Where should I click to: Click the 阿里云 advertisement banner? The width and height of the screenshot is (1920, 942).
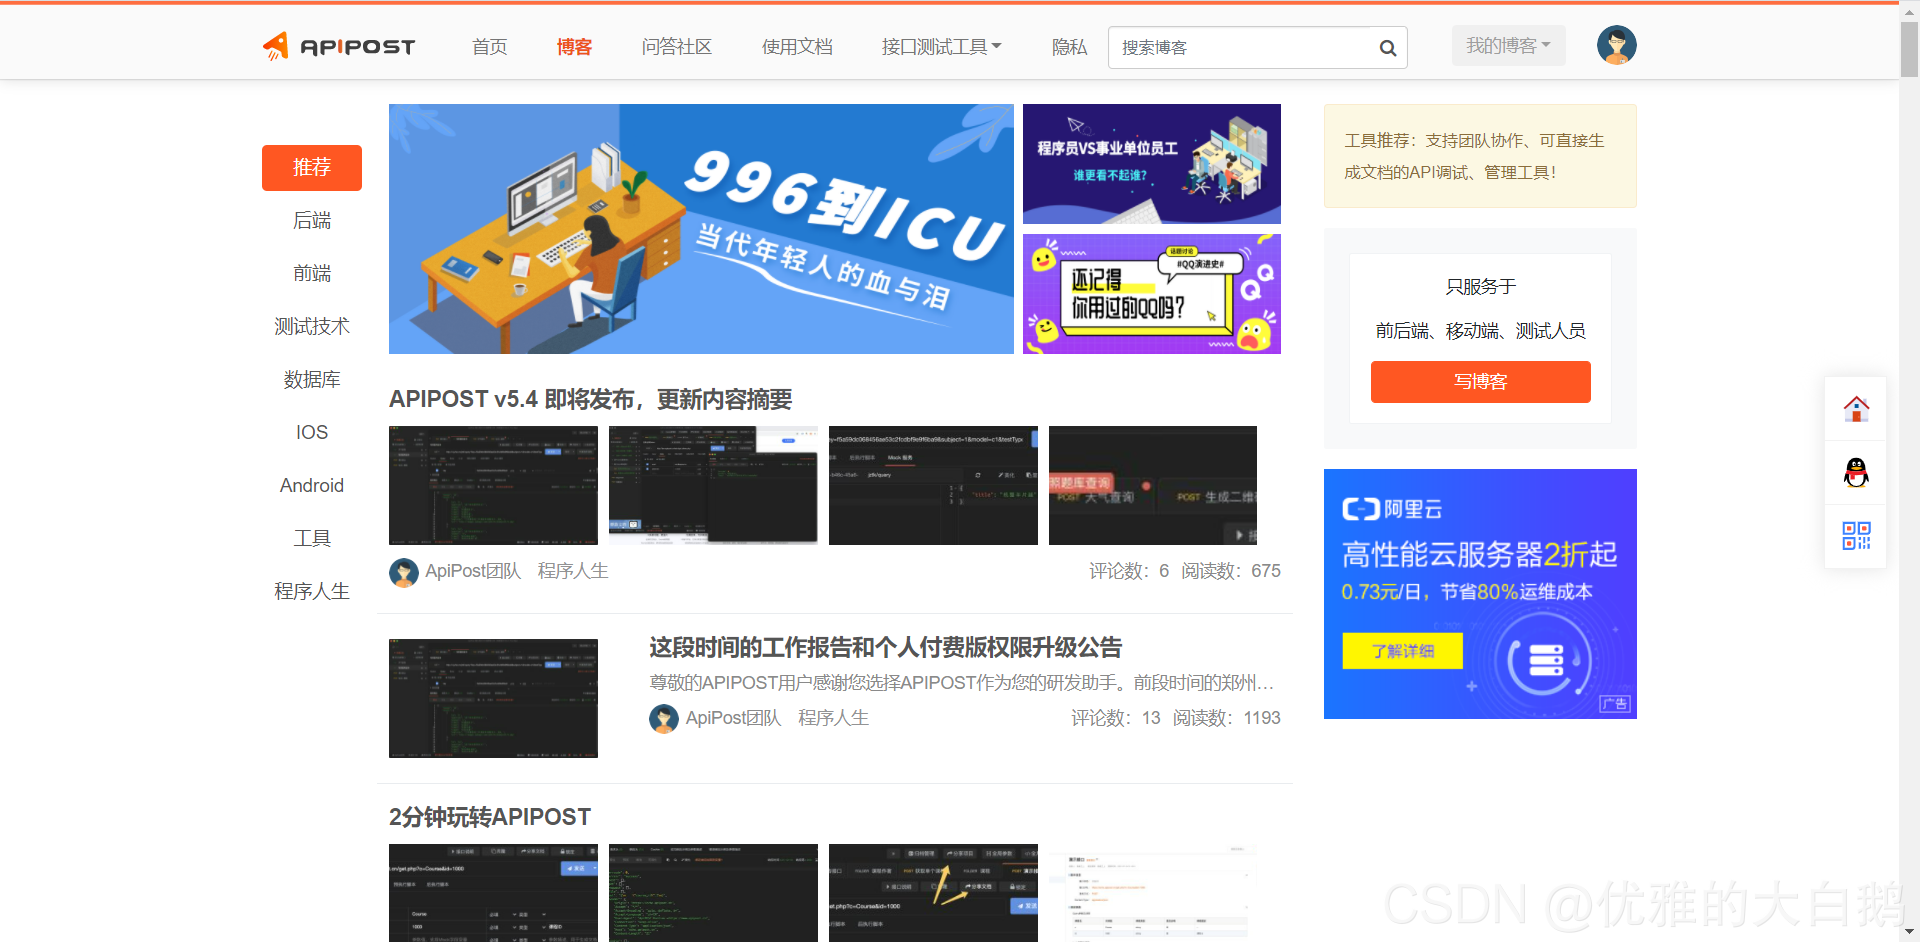(x=1480, y=594)
